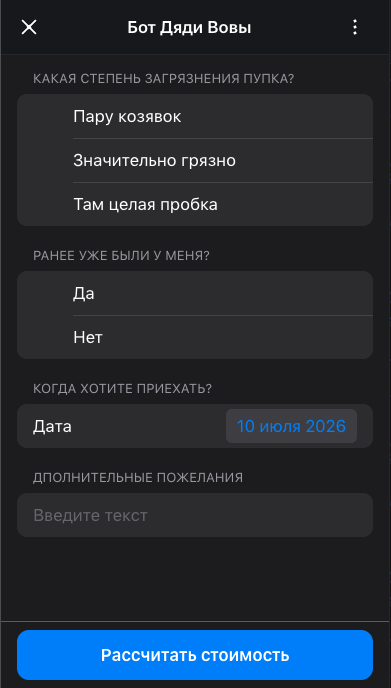This screenshot has width=391, height=688.
Task: Click the "Бот Дяди Вовы" title
Action: click(x=189, y=28)
